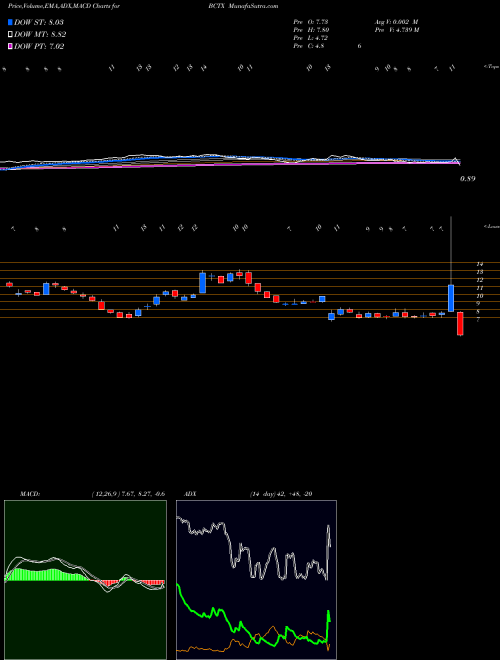Click the ADX indicator chart thumbnail
Screen dimensions: 500x660
click(256, 580)
